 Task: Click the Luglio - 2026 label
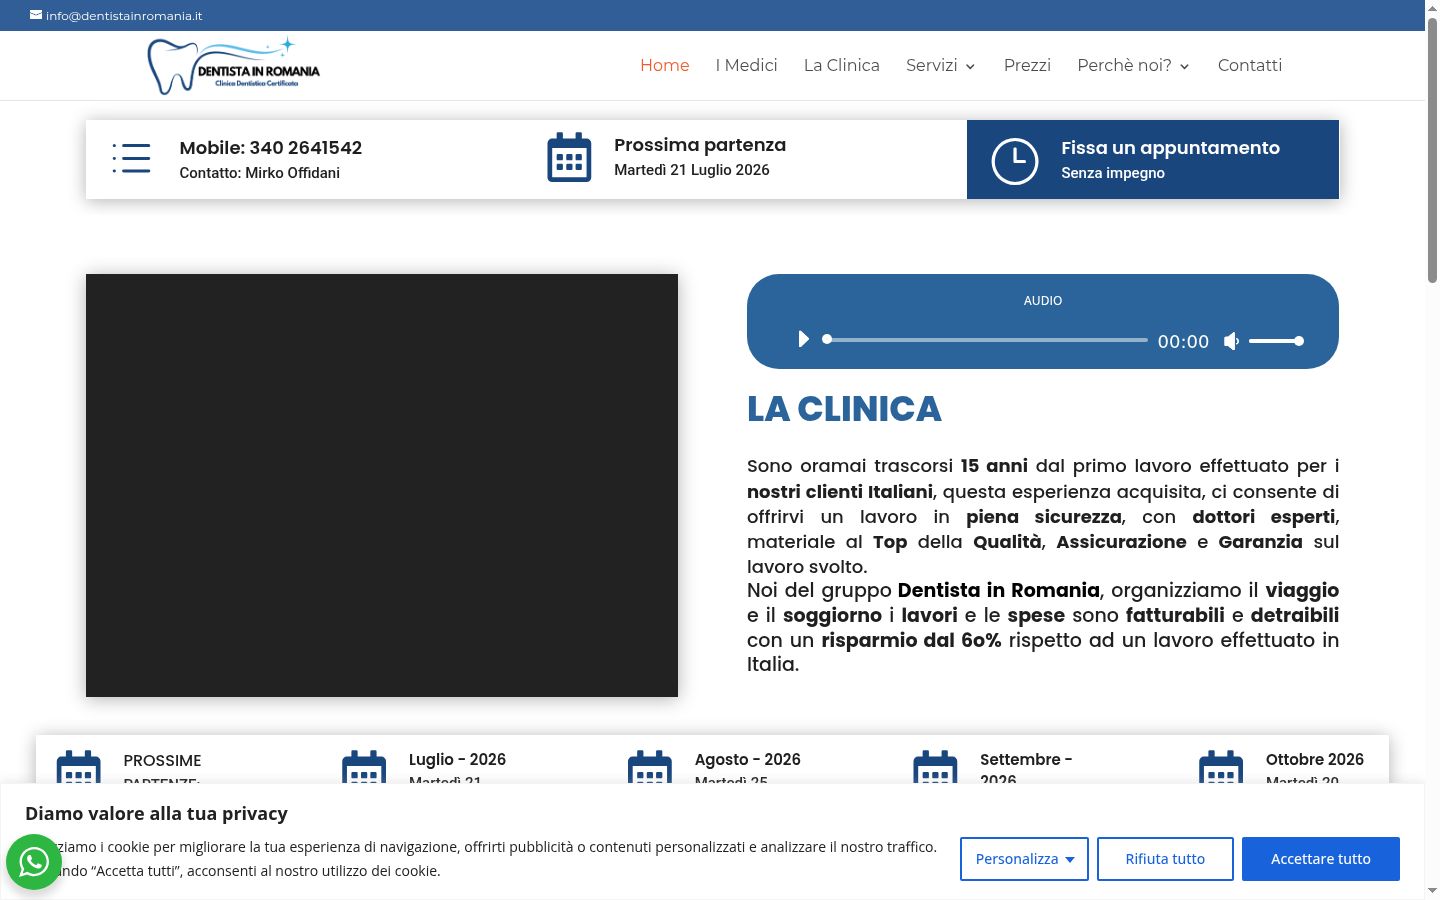457,760
